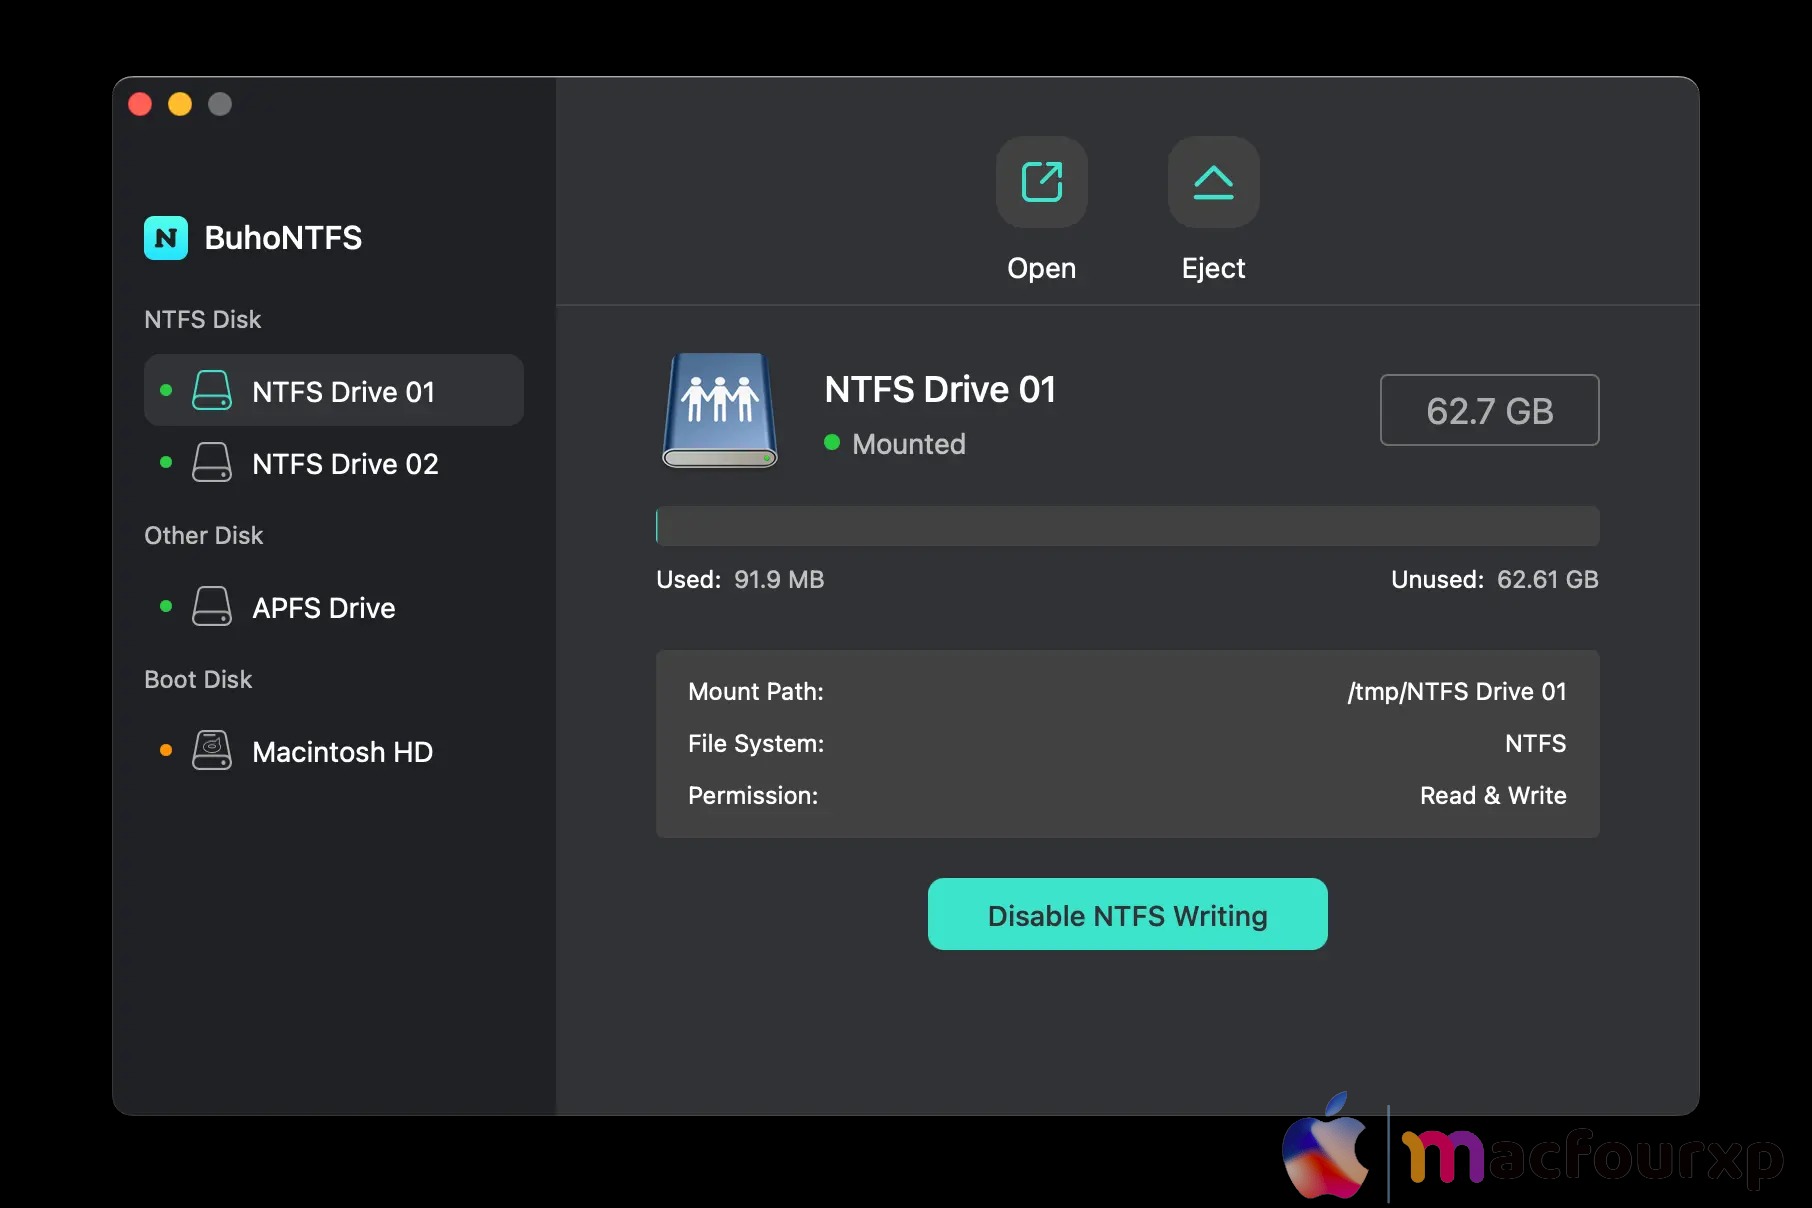Click the orange status dot beside Macintosh HD
This screenshot has width=1812, height=1208.
tap(166, 750)
